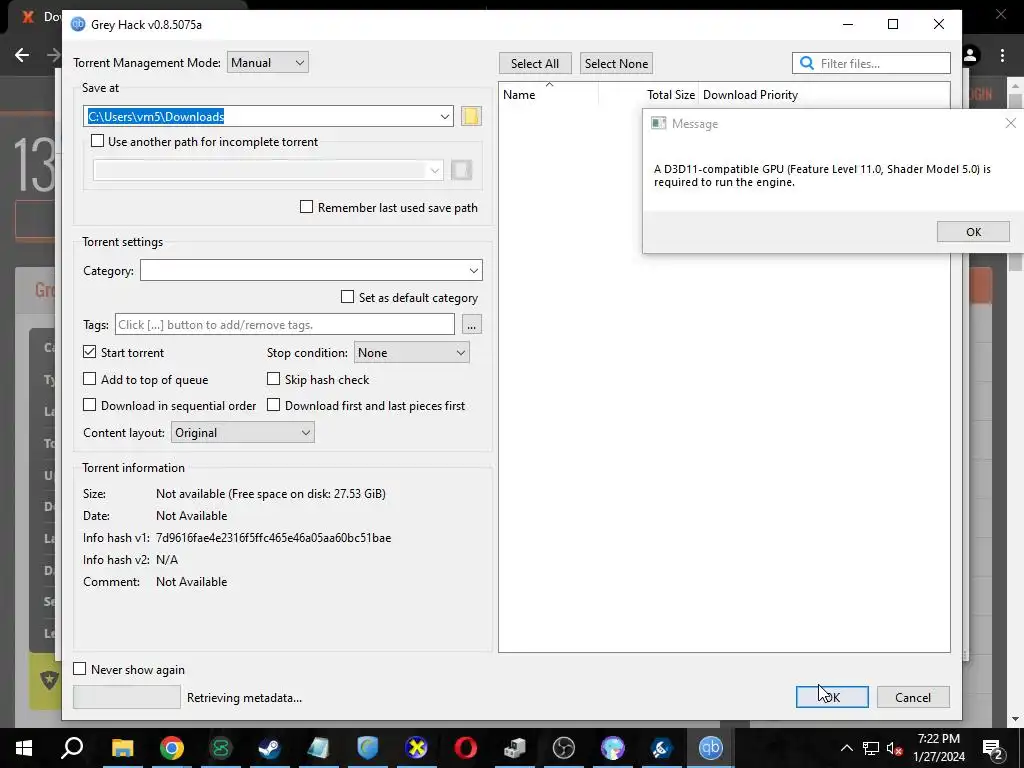
Task: Click OK in the Message dialog
Action: click(x=973, y=232)
